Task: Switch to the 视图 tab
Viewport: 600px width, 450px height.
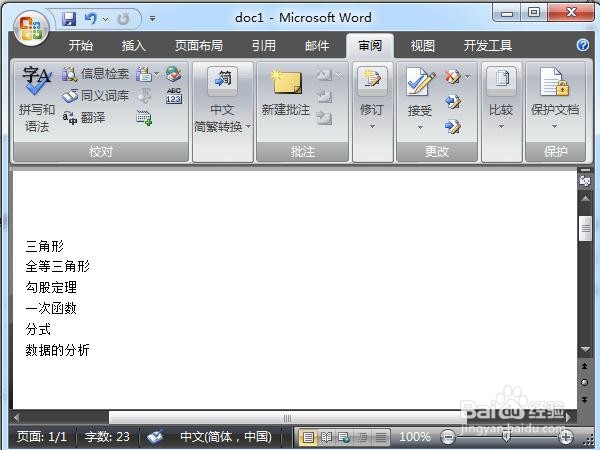Action: [x=422, y=46]
